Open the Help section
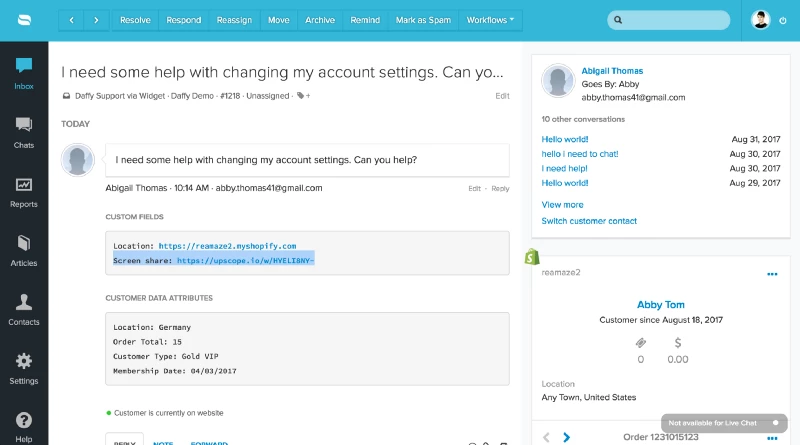The height and width of the screenshot is (445, 800). [24, 427]
